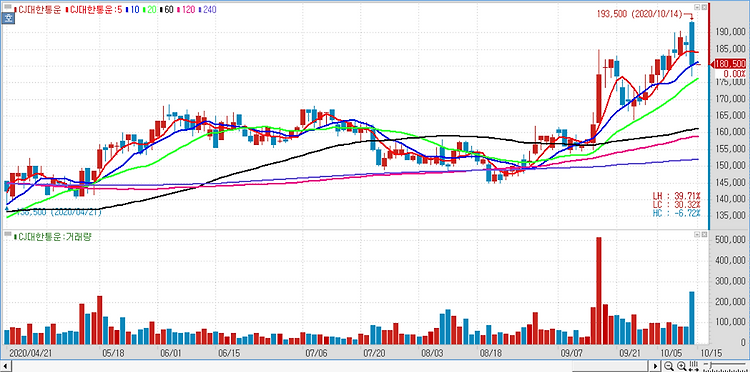Select the 240-day moving average legend
The width and height of the screenshot is (750, 372).
coord(209,9)
